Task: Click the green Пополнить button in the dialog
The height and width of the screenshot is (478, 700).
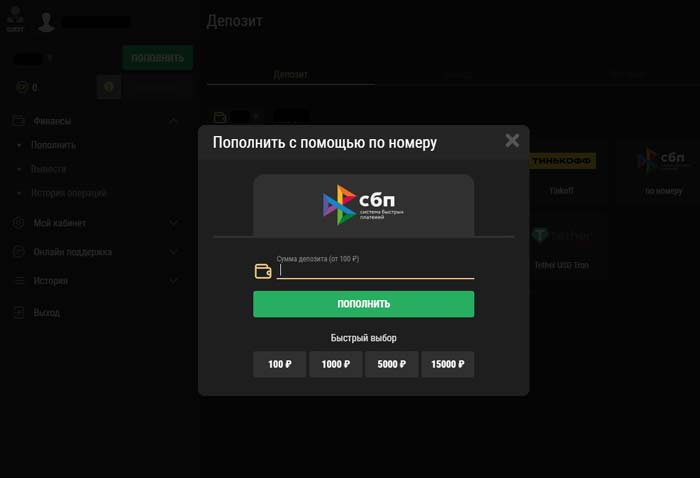Action: (x=363, y=304)
